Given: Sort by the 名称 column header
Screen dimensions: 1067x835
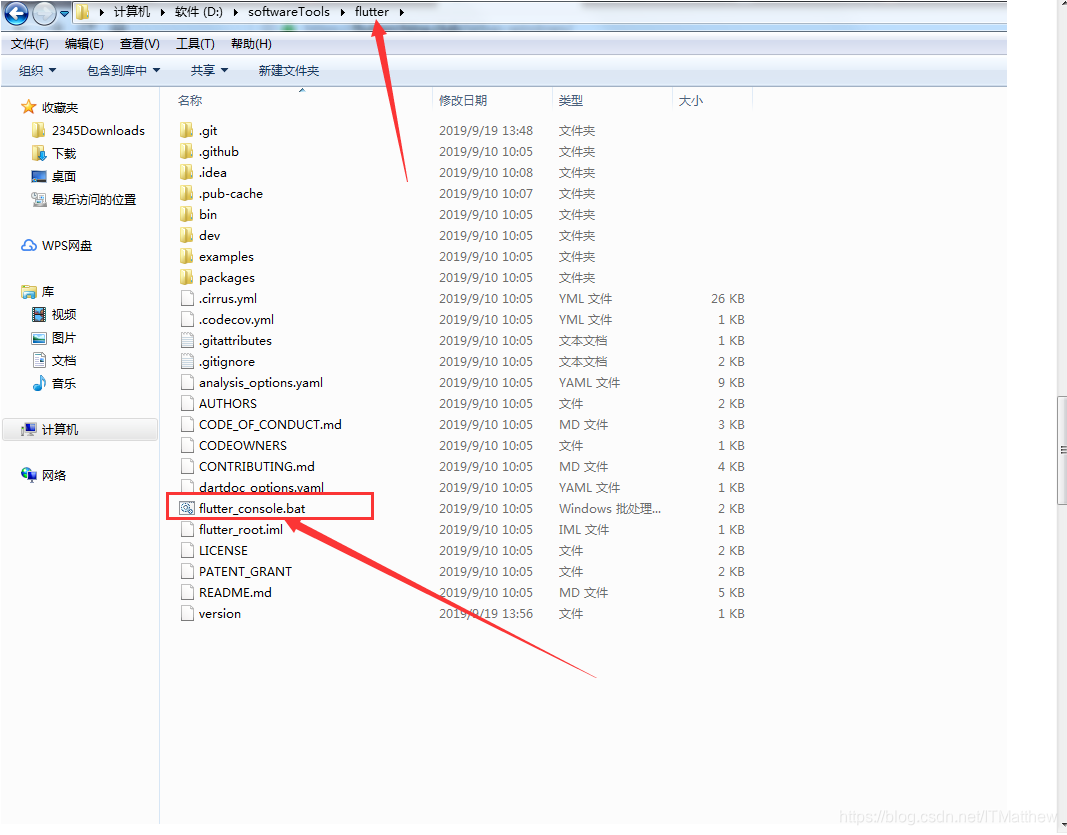Looking at the screenshot, I should click(x=190, y=100).
